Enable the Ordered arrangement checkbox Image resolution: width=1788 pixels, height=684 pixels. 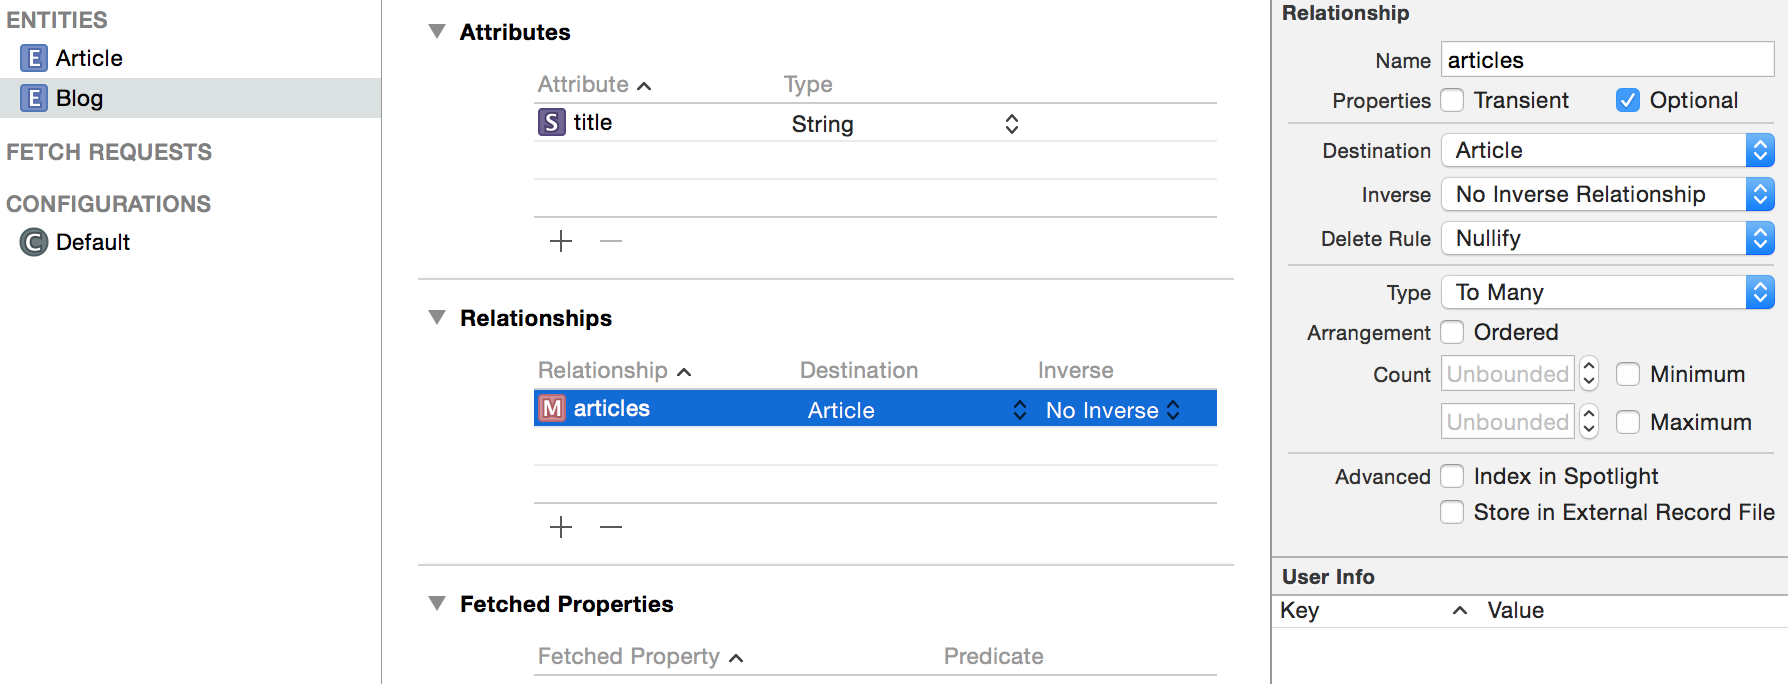[x=1452, y=331]
